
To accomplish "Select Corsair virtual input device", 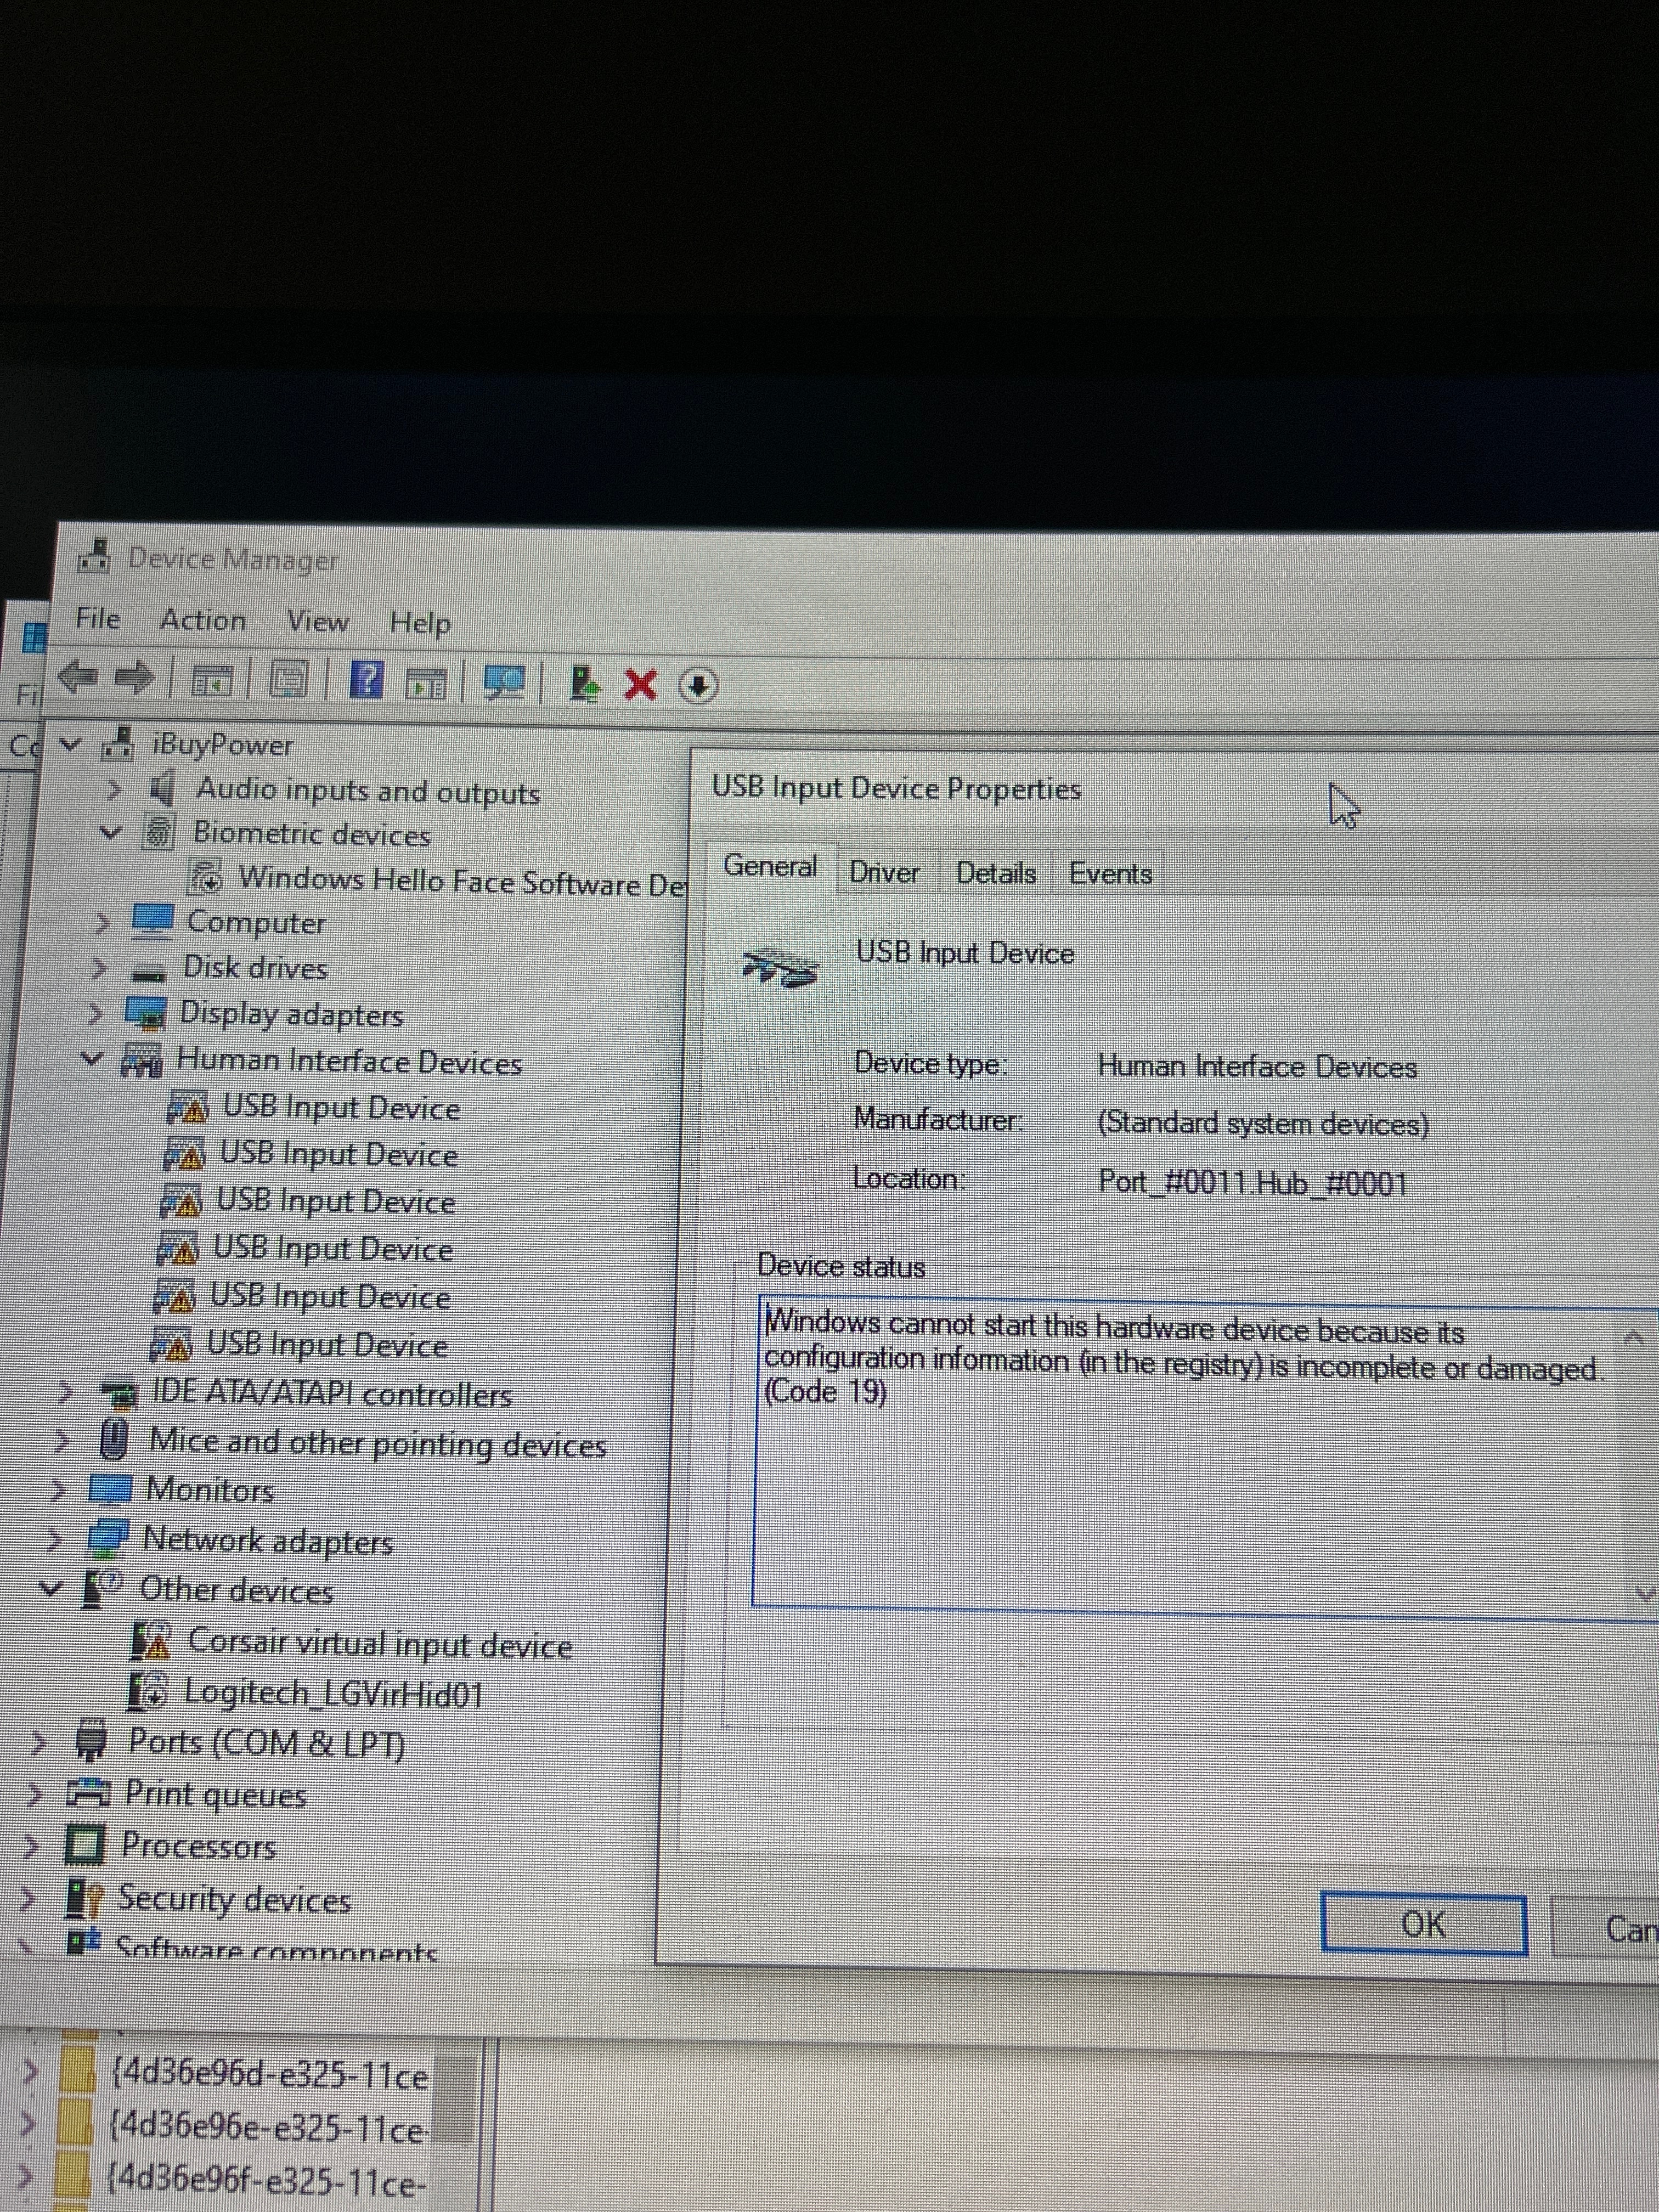I will point(379,1644).
